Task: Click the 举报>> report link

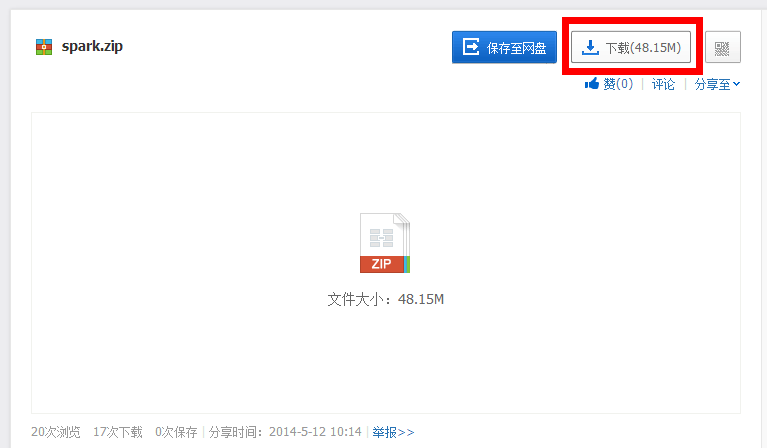Action: click(x=393, y=432)
